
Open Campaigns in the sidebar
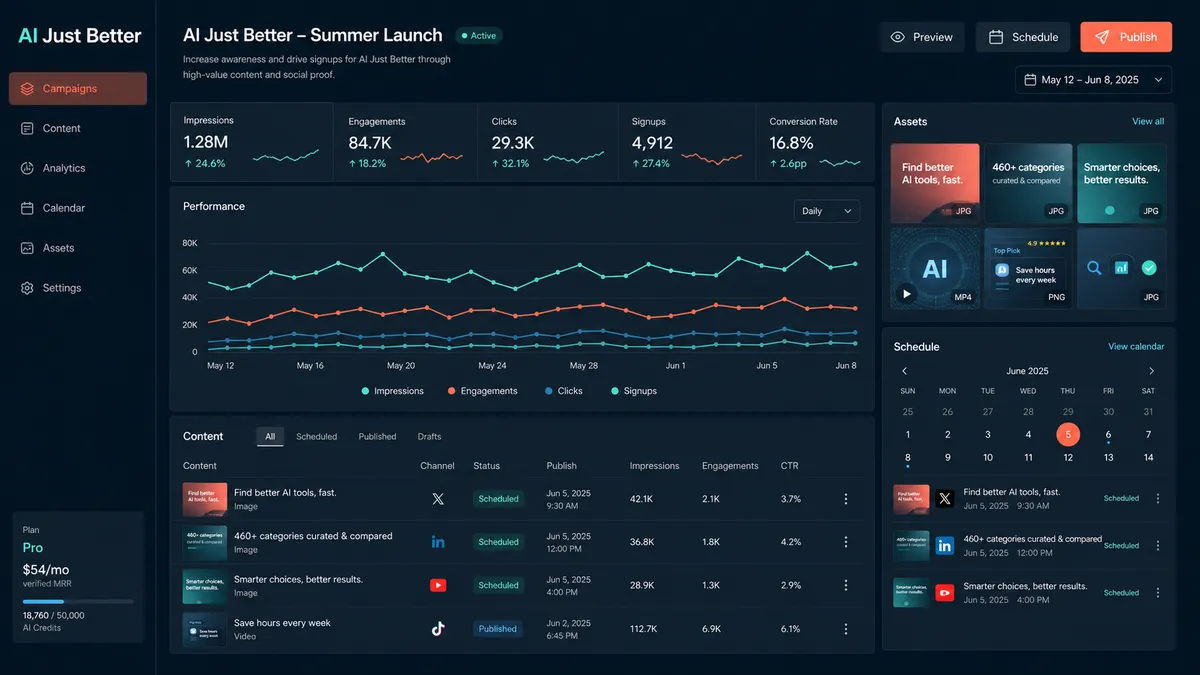pyautogui.click(x=78, y=88)
